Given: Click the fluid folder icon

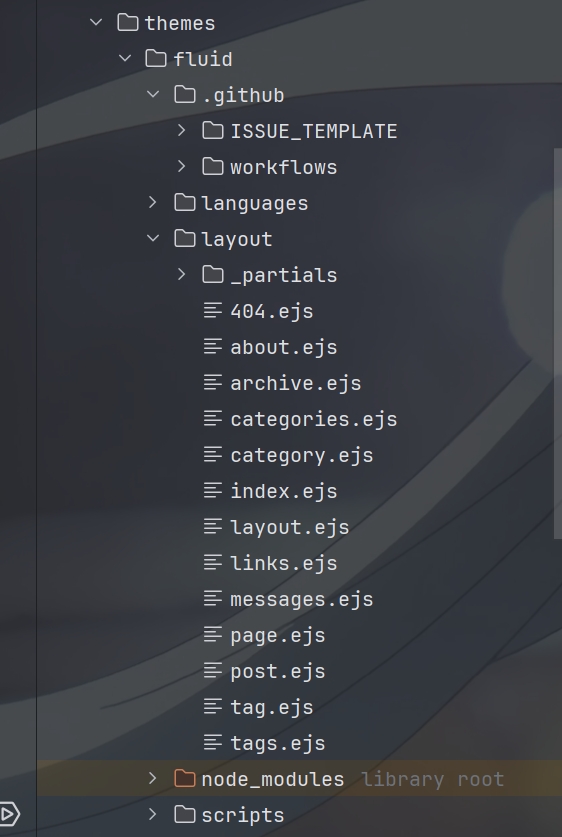Looking at the screenshot, I should pyautogui.click(x=156, y=58).
